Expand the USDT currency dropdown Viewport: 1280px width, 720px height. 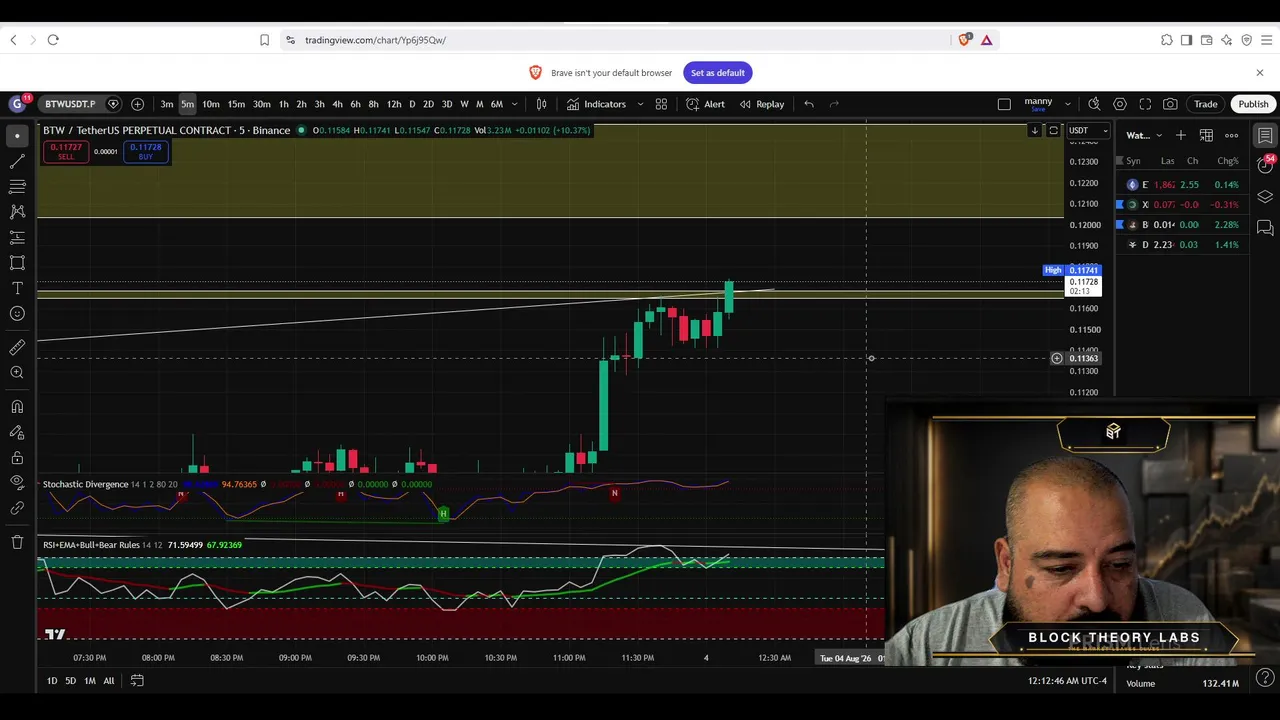[1088, 130]
